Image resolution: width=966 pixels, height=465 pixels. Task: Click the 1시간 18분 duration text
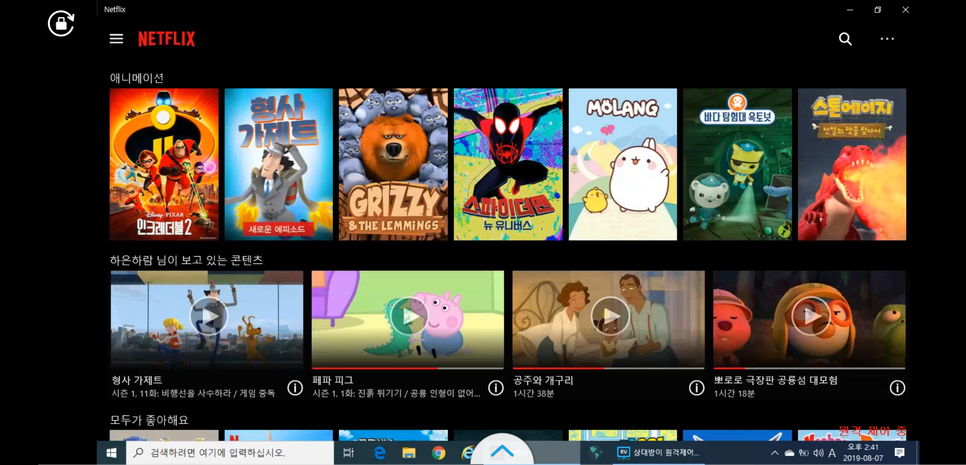coord(734,393)
